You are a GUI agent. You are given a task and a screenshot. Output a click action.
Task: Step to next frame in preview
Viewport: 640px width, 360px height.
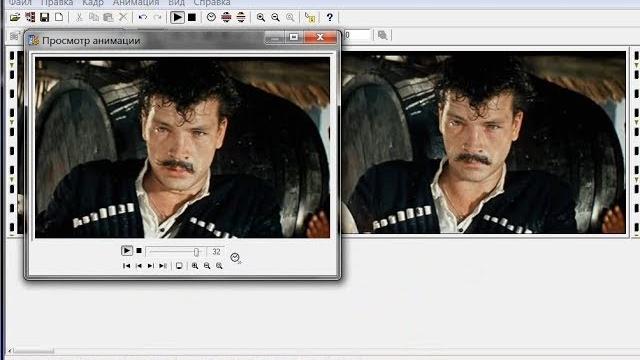tap(151, 266)
